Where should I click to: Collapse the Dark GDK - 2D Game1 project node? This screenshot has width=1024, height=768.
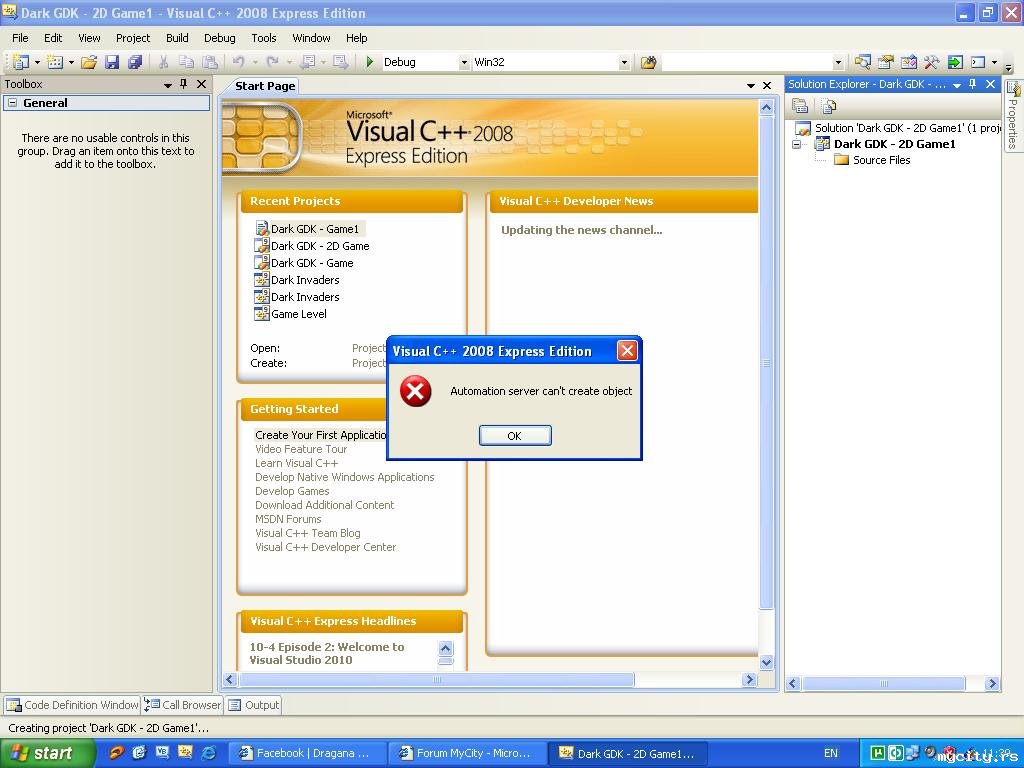click(x=797, y=144)
